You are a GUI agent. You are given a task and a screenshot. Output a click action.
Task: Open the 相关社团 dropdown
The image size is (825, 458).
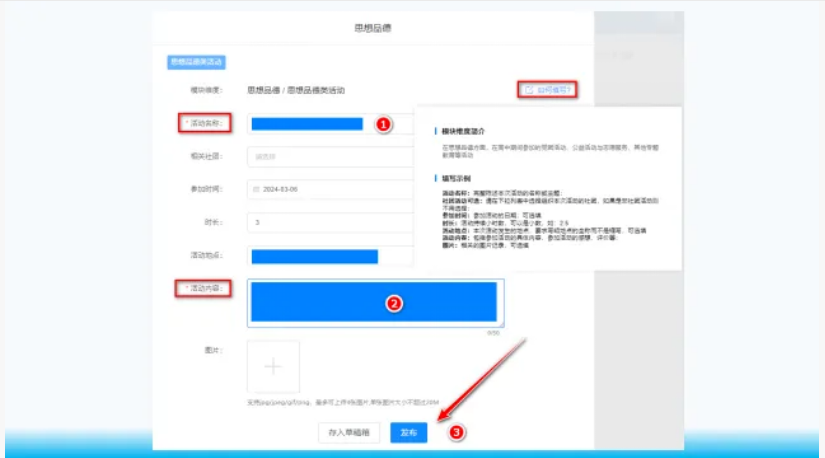(330, 156)
